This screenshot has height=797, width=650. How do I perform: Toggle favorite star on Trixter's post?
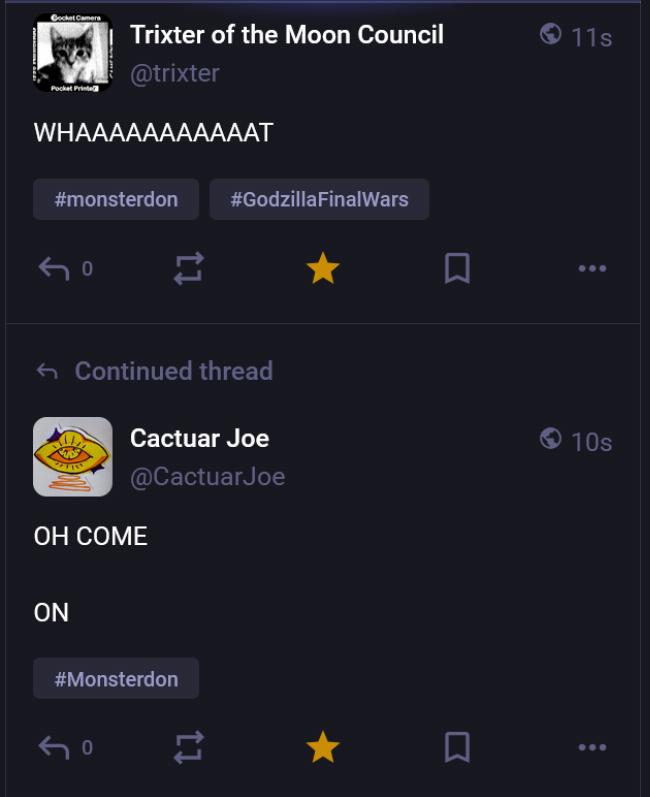point(322,268)
